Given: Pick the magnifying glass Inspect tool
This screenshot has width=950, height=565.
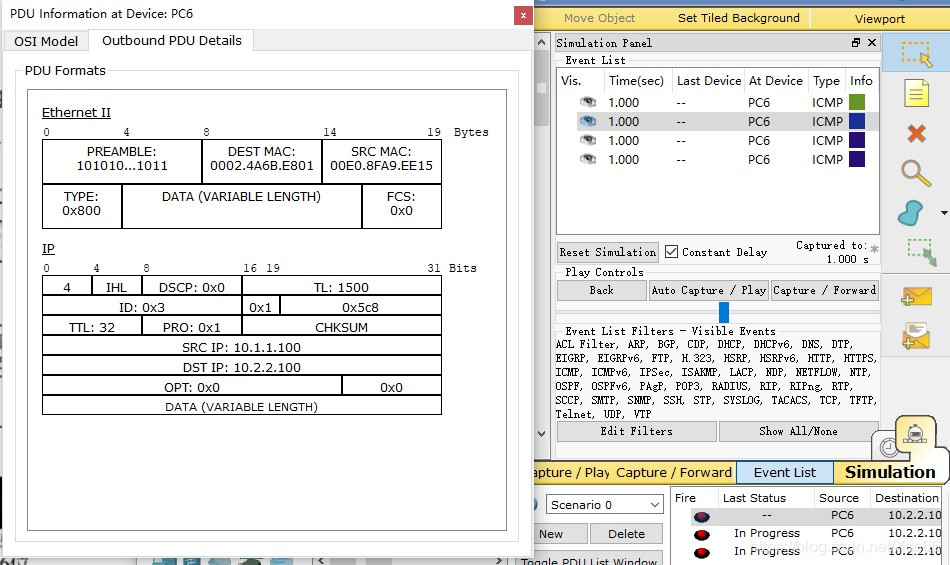Looking at the screenshot, I should (915, 173).
